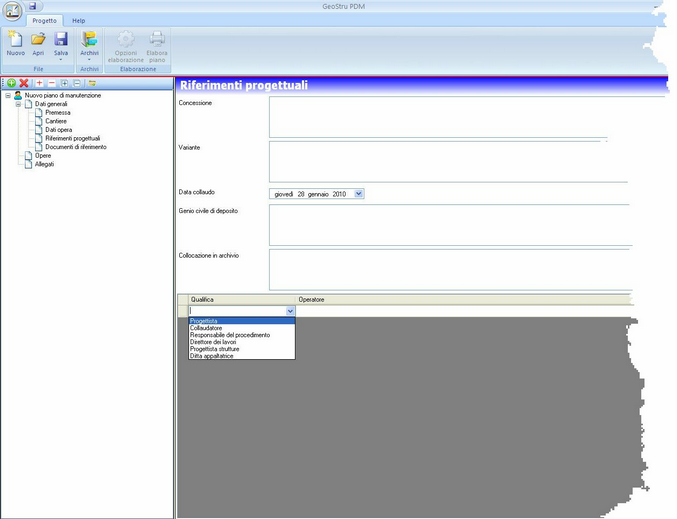Screen dimensions: 677x519
Task: Click the red X delete icon
Action: 24,83
